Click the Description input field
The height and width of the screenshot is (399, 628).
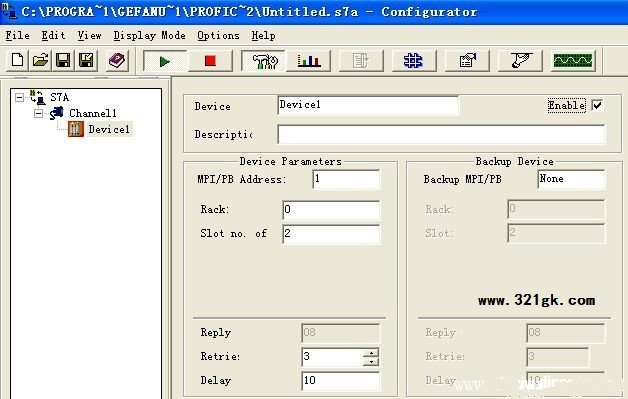pos(441,134)
